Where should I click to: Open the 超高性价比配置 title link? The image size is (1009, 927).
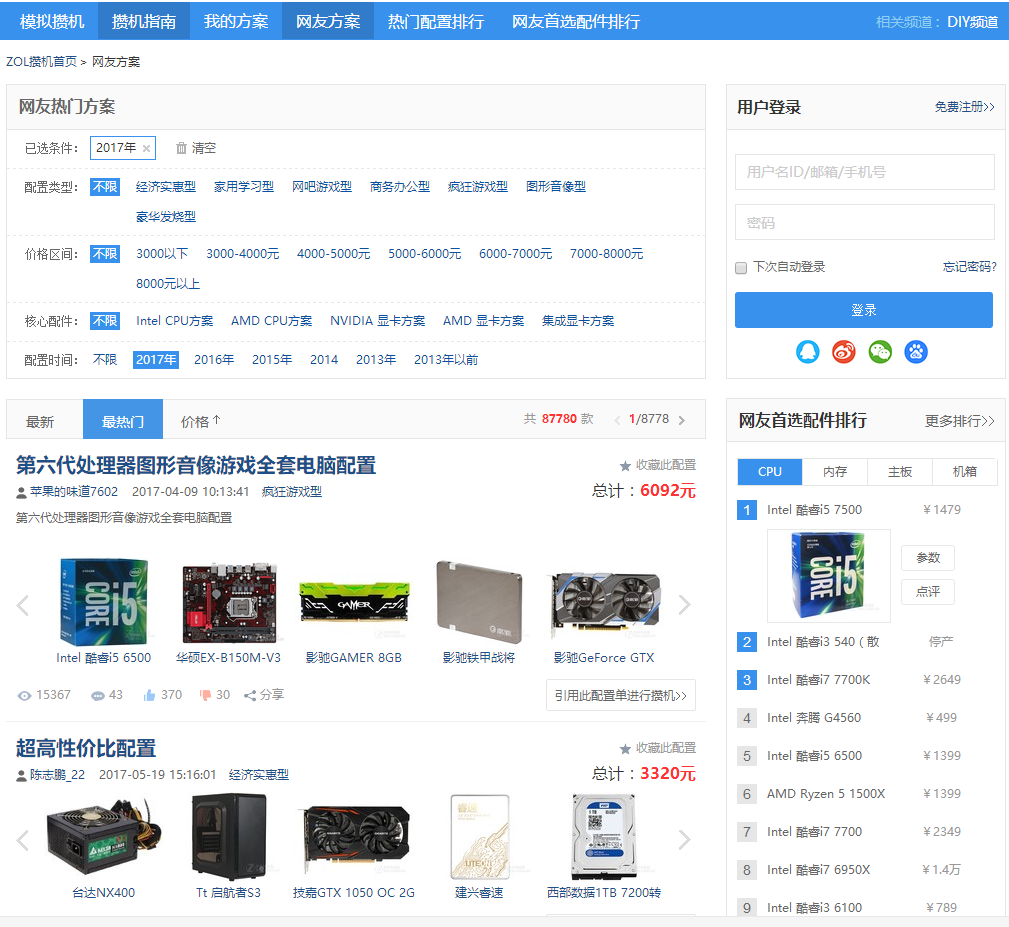point(86,748)
